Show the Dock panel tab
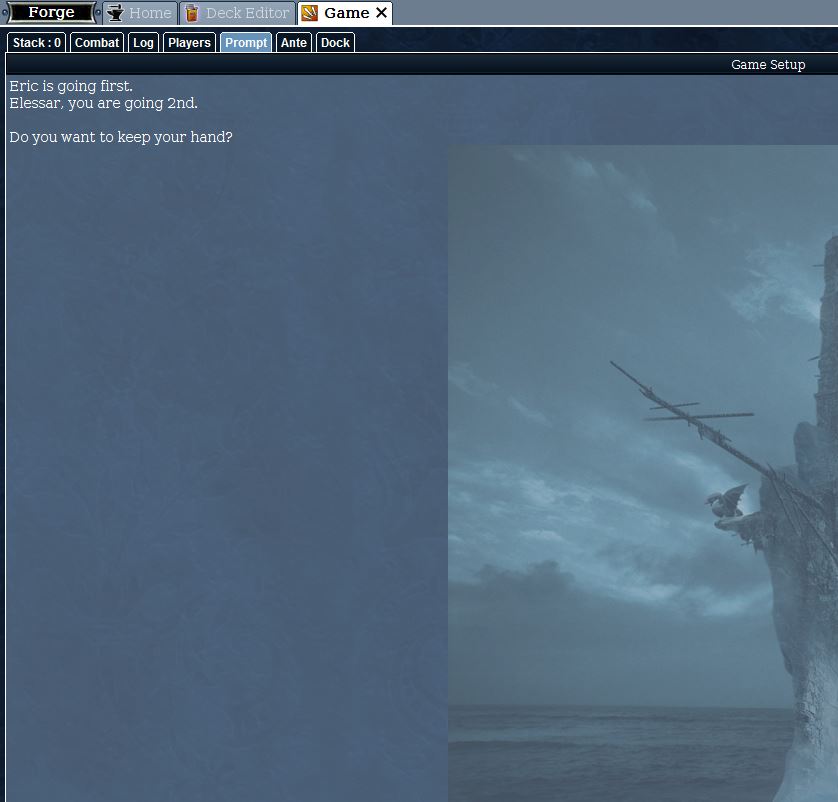The width and height of the screenshot is (838, 802). 335,43
